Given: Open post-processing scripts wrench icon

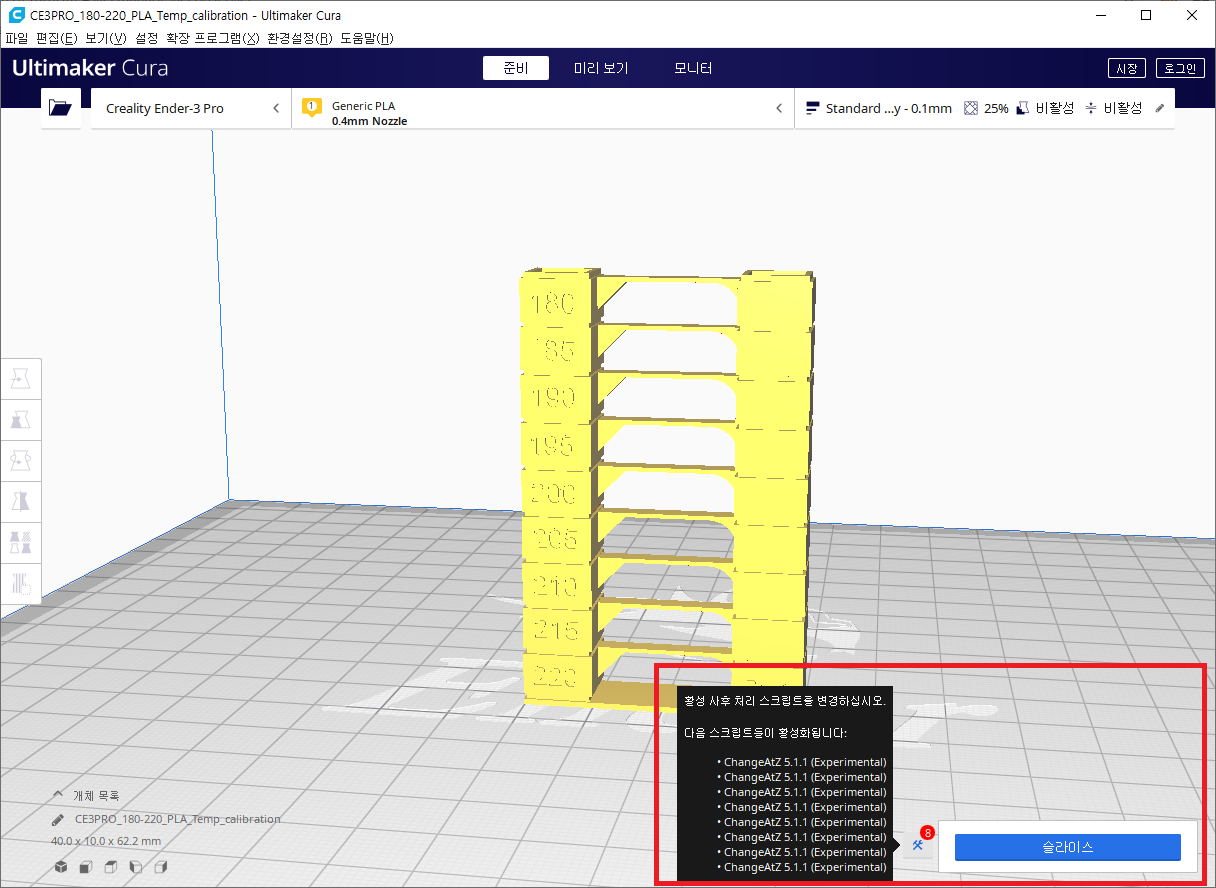Looking at the screenshot, I should click(917, 846).
